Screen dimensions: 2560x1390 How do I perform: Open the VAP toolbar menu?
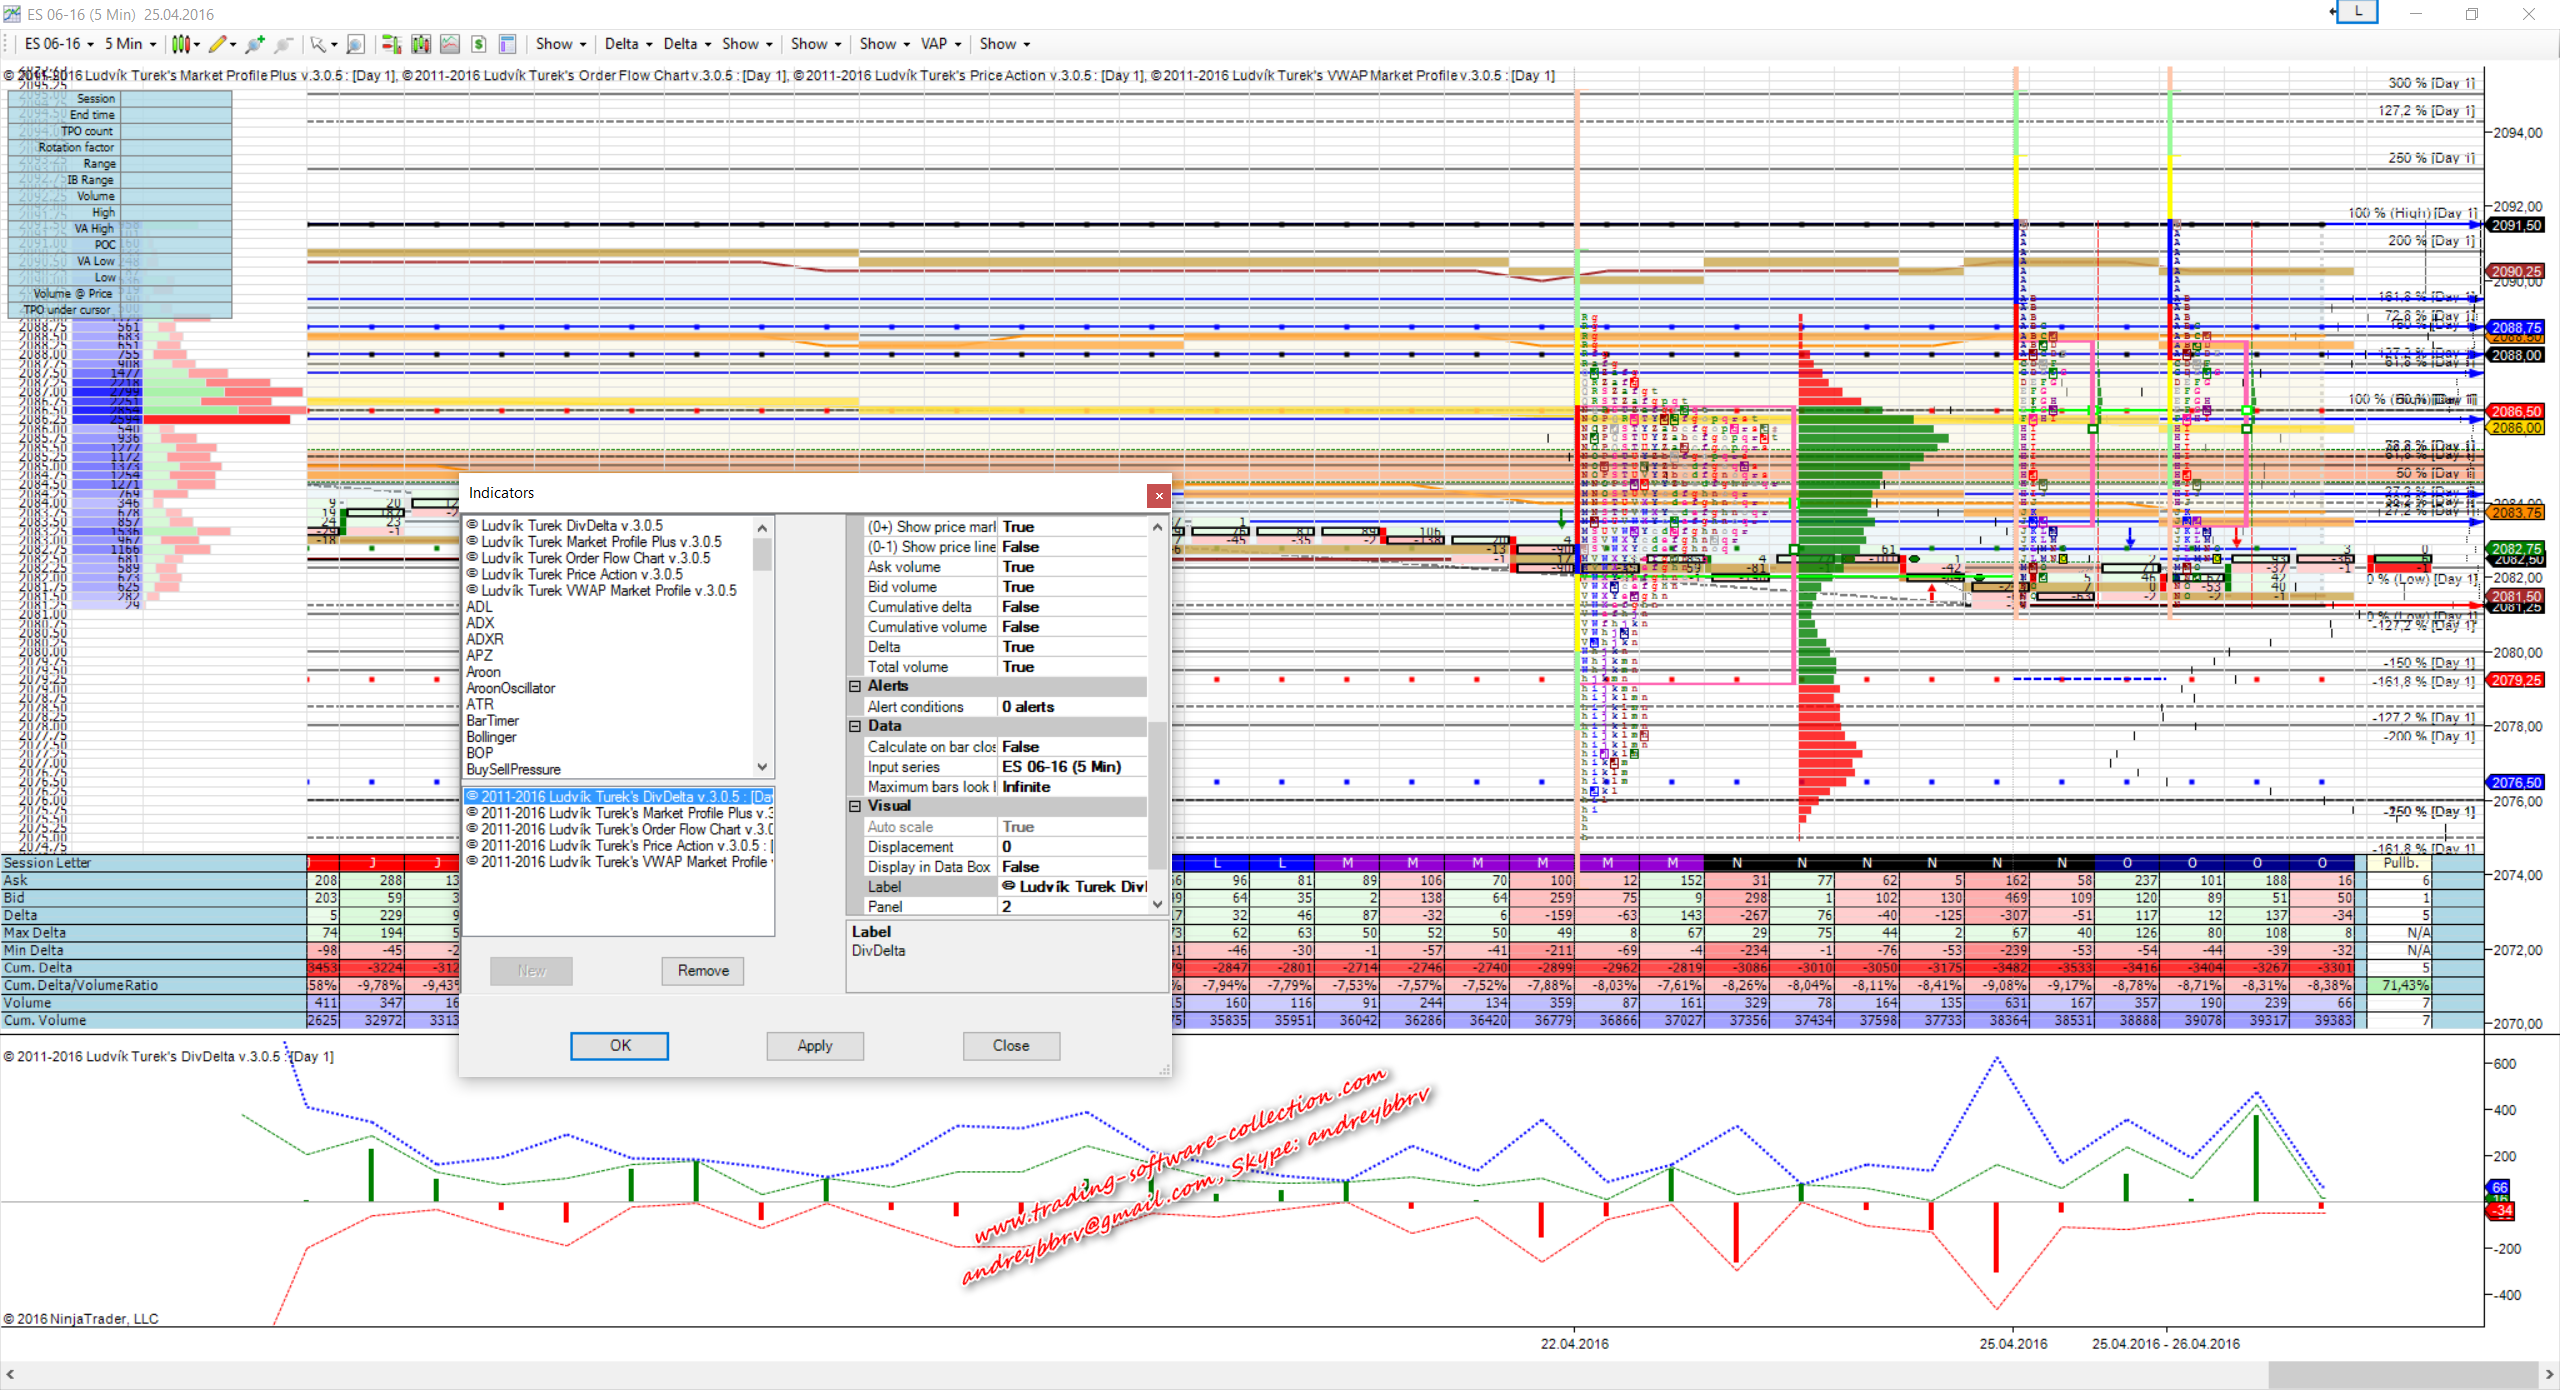pyautogui.click(x=940, y=44)
